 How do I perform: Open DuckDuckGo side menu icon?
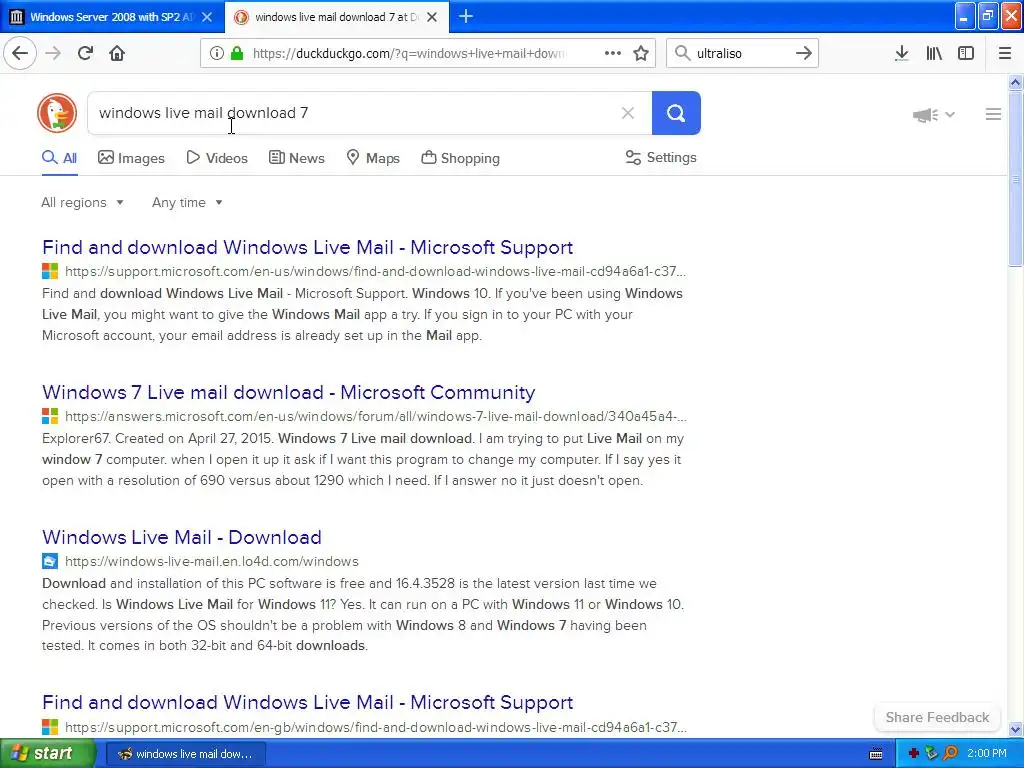coord(993,114)
